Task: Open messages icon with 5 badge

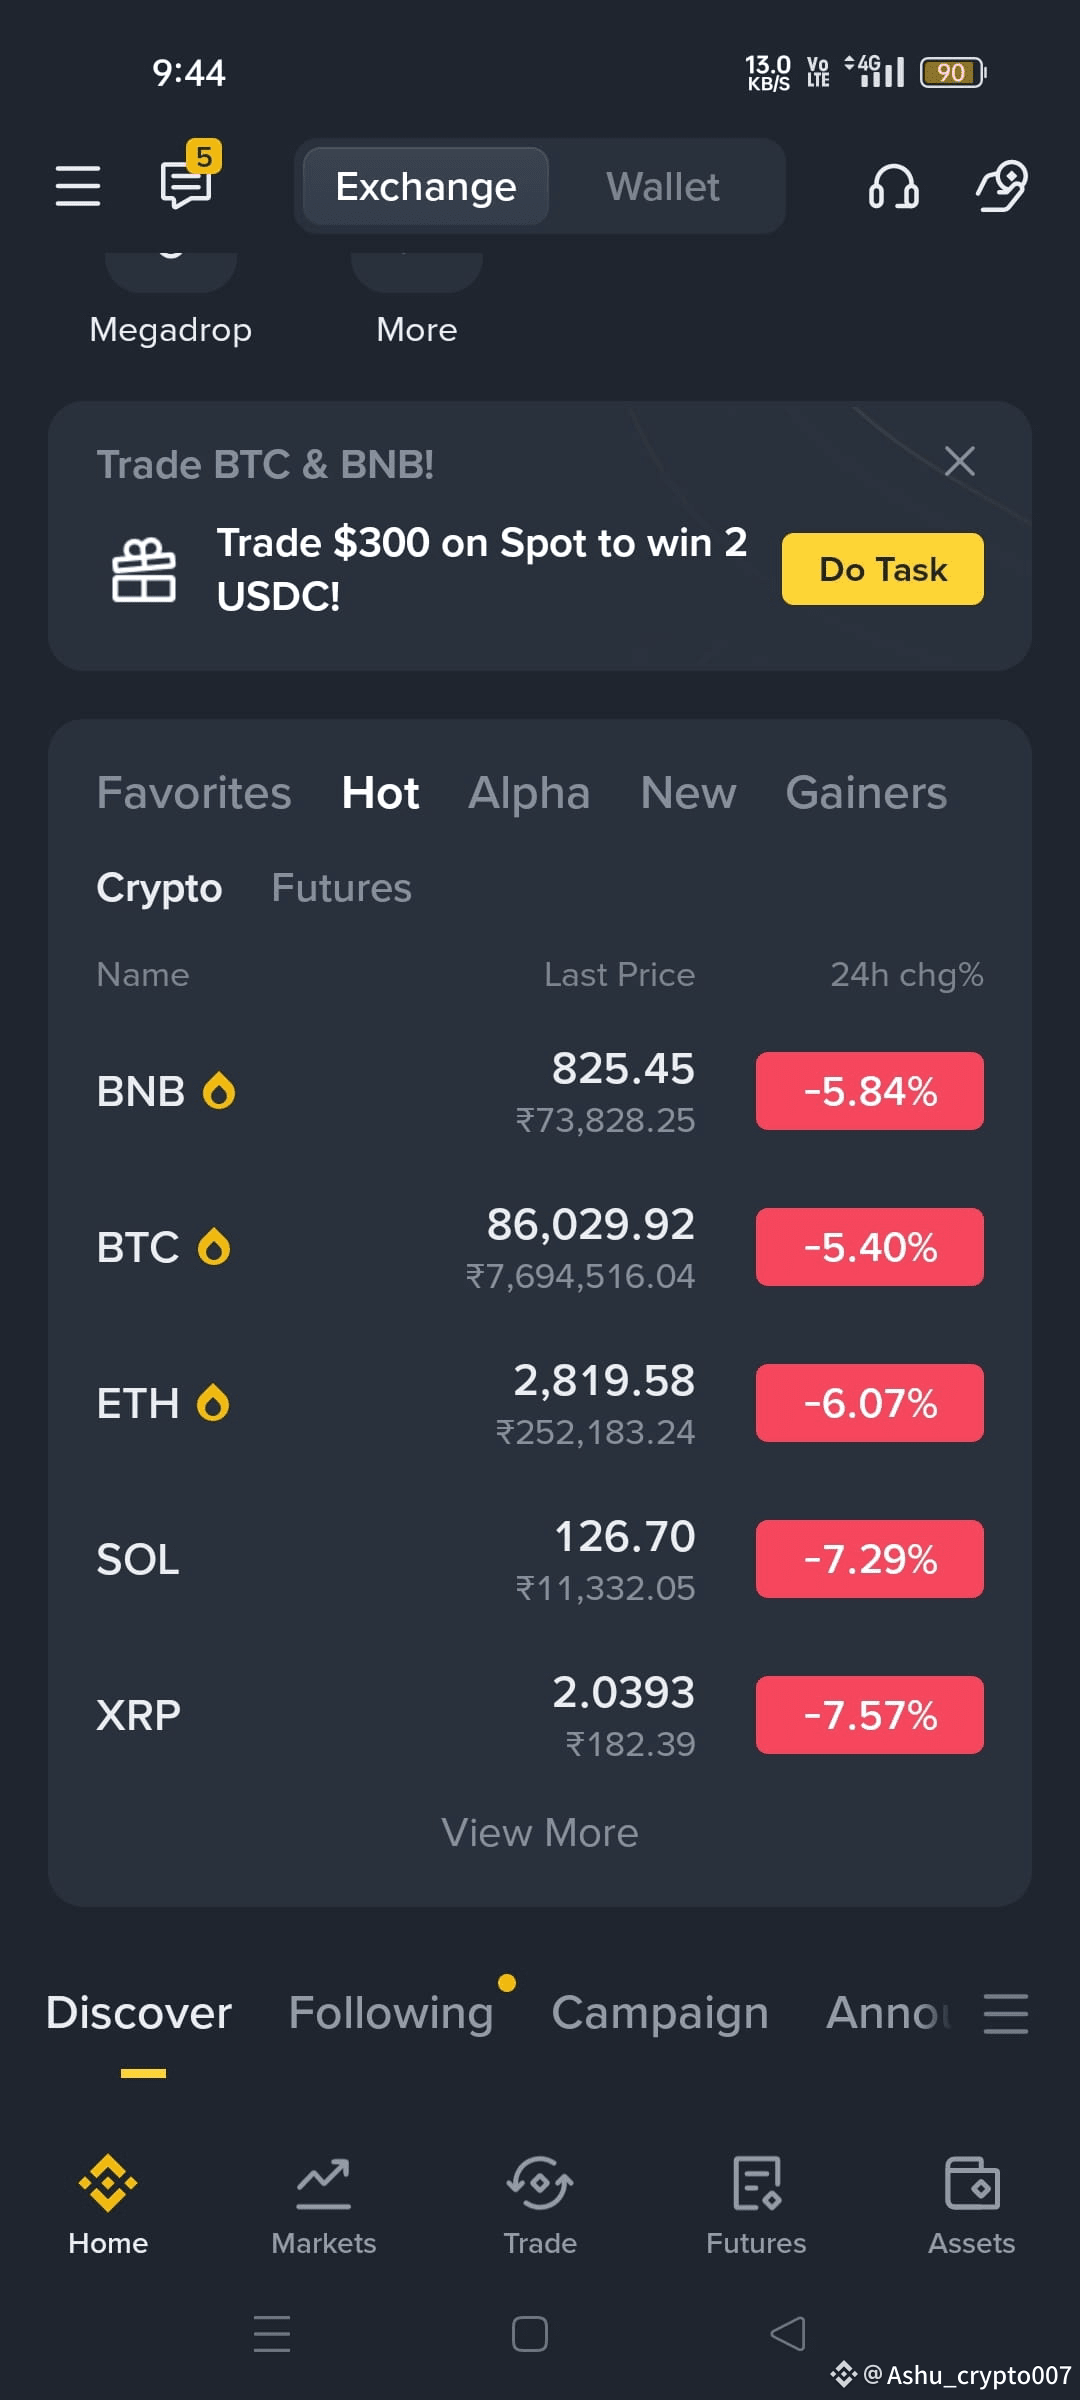Action: coord(190,178)
